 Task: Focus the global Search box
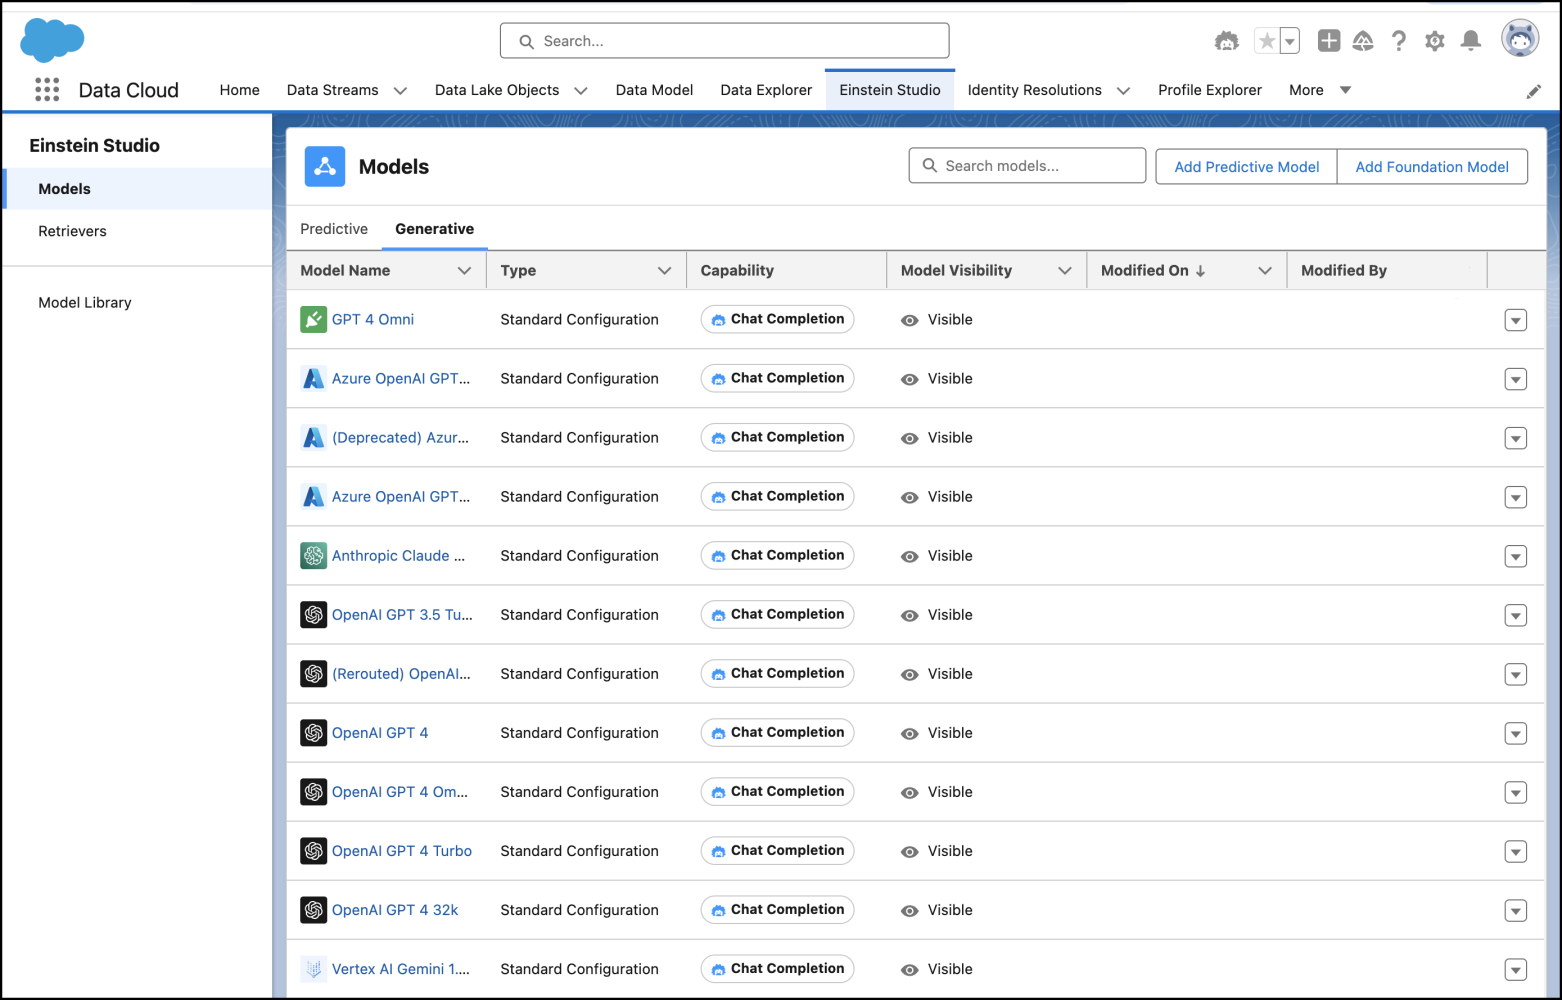coord(724,41)
